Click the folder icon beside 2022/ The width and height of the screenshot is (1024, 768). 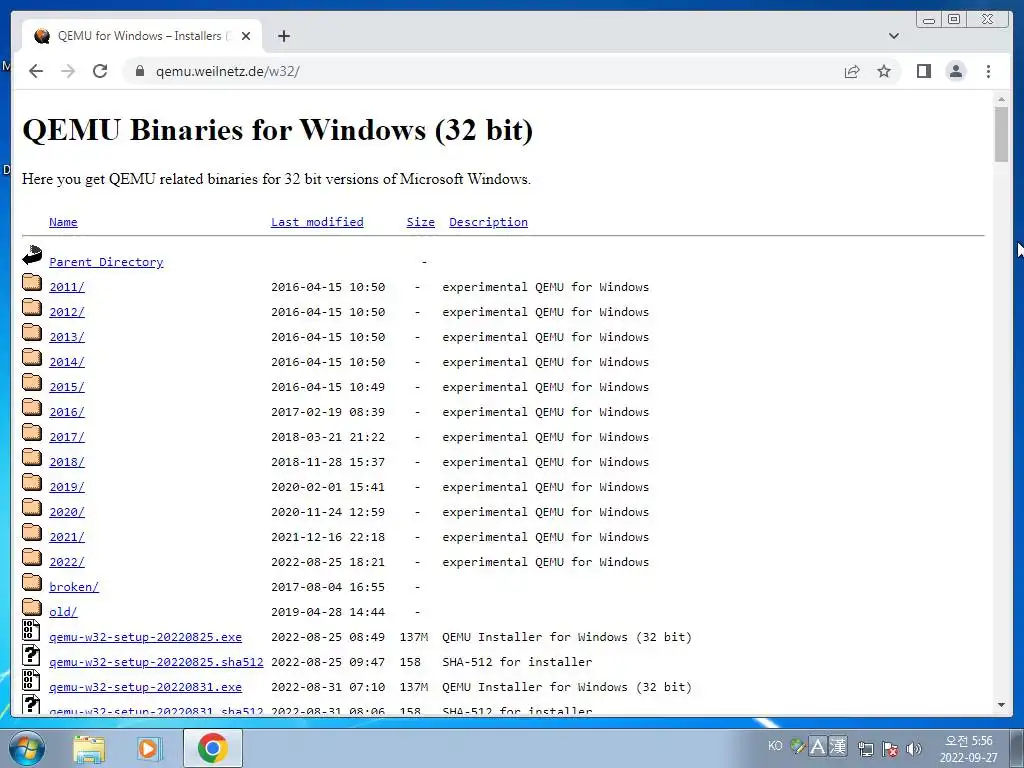point(32,557)
